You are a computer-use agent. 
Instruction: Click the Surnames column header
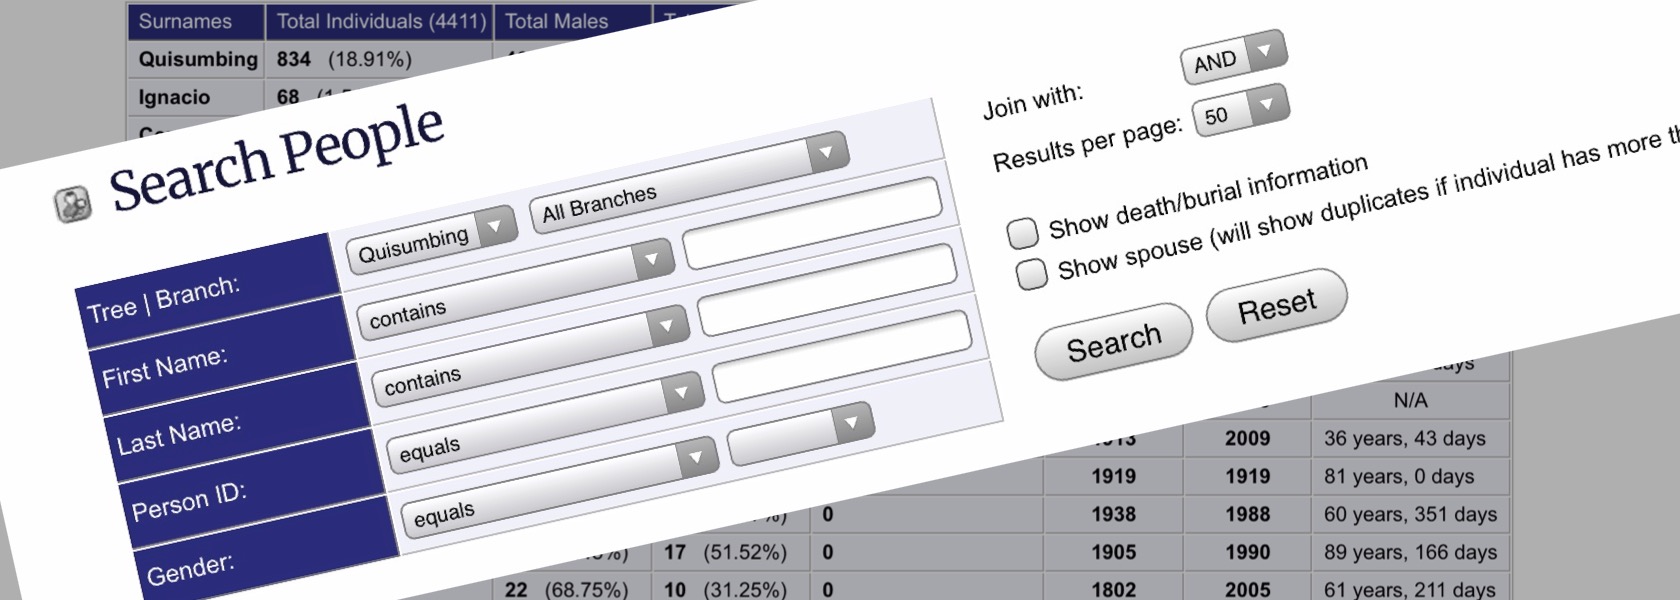pyautogui.click(x=185, y=21)
